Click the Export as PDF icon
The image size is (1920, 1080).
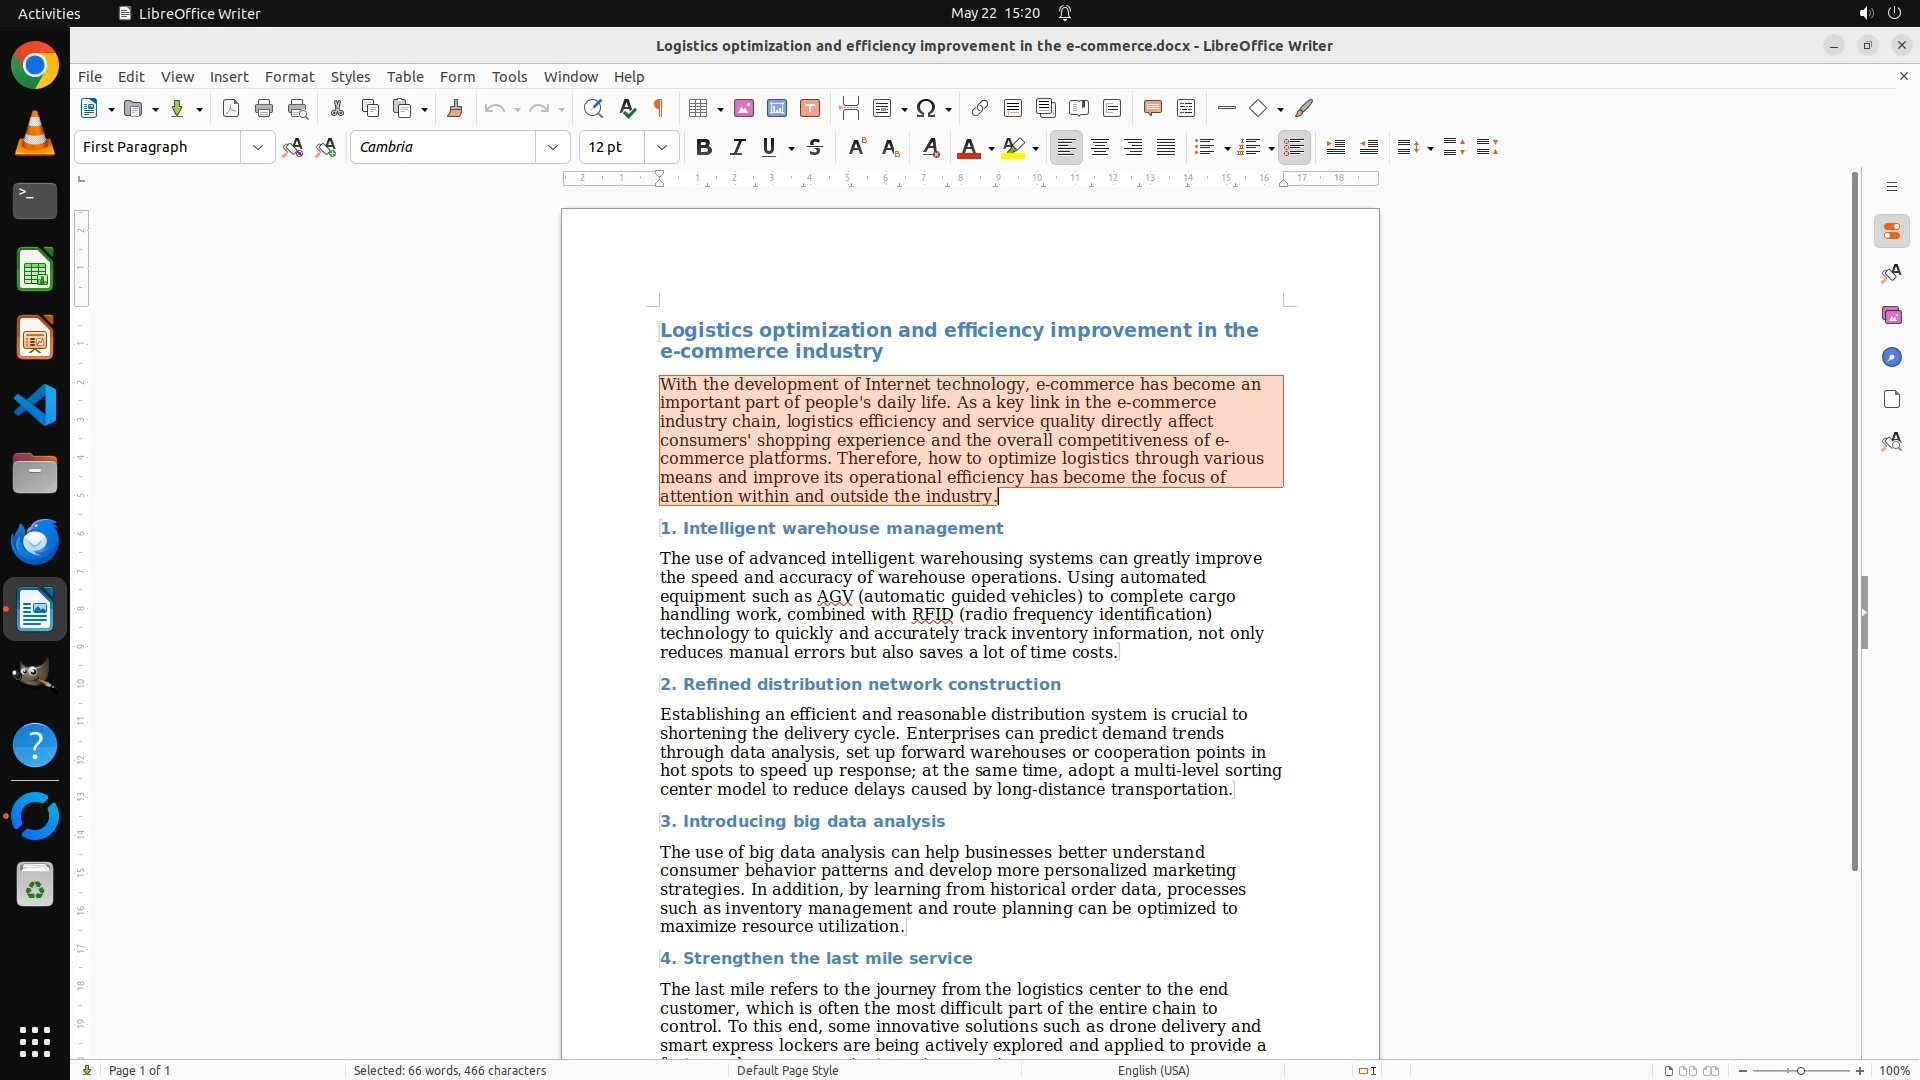pos(231,108)
